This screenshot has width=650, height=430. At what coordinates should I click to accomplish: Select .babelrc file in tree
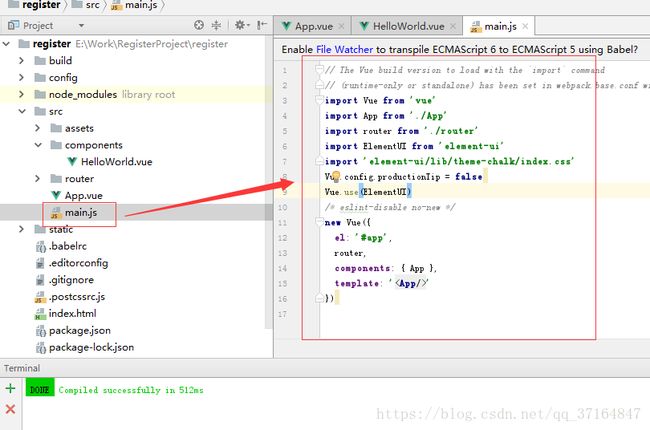point(68,246)
